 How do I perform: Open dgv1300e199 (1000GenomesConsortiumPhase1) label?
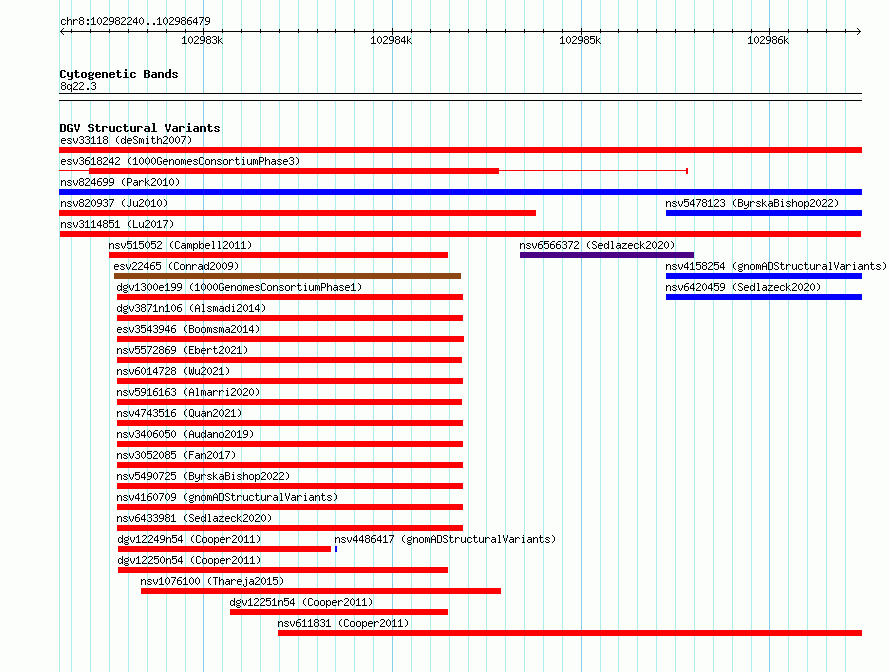[x=239, y=287]
